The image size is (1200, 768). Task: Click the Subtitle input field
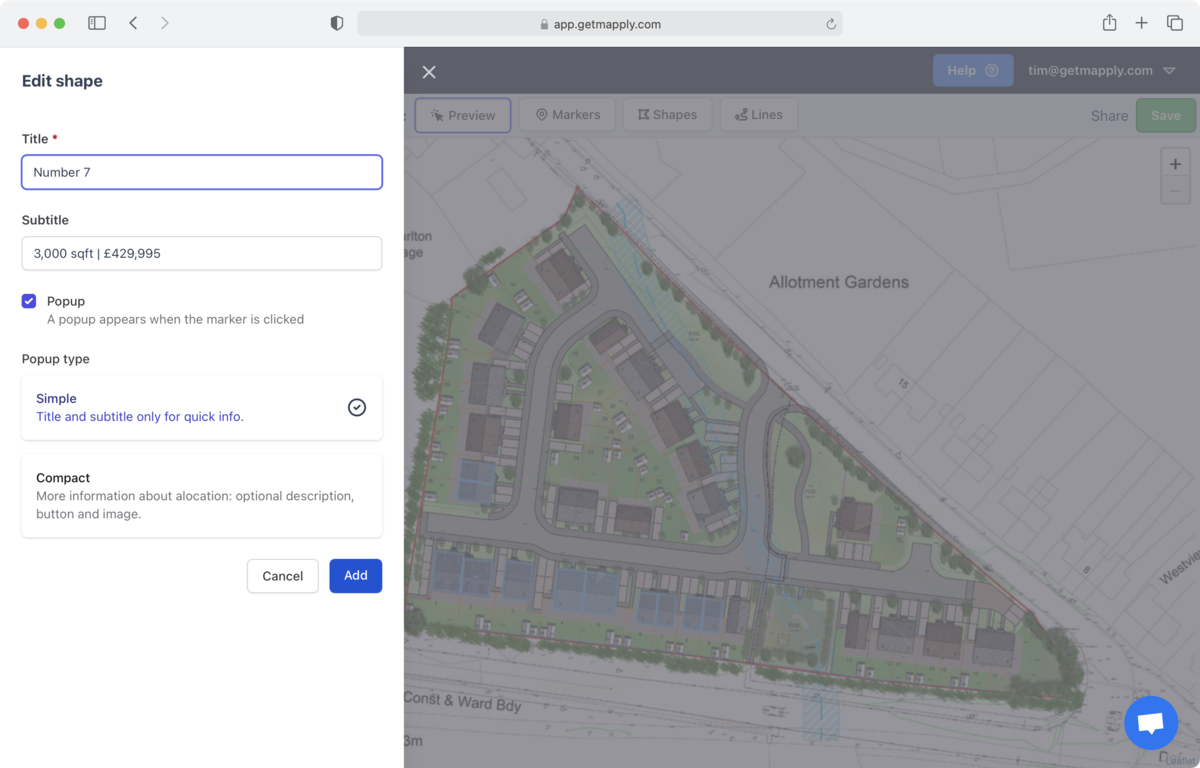[201, 253]
